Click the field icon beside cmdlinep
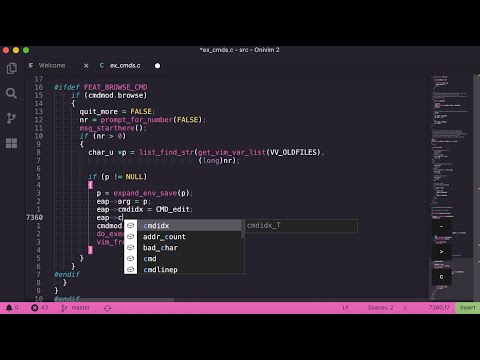This screenshot has height=360, width=480. tap(131, 269)
